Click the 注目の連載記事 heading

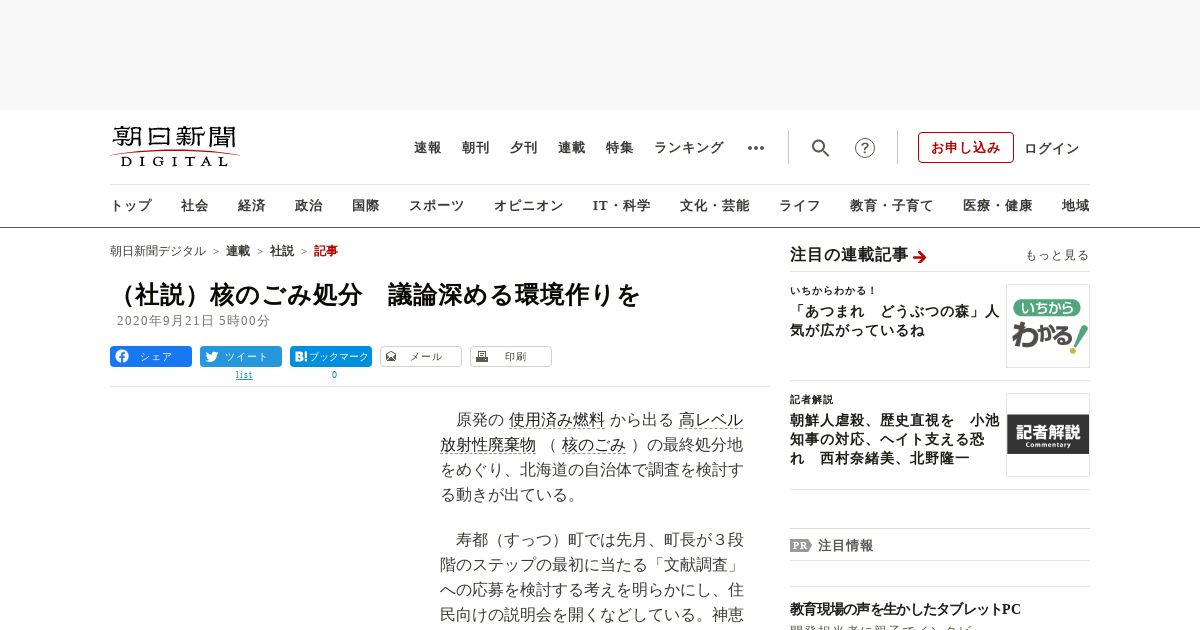(x=849, y=255)
